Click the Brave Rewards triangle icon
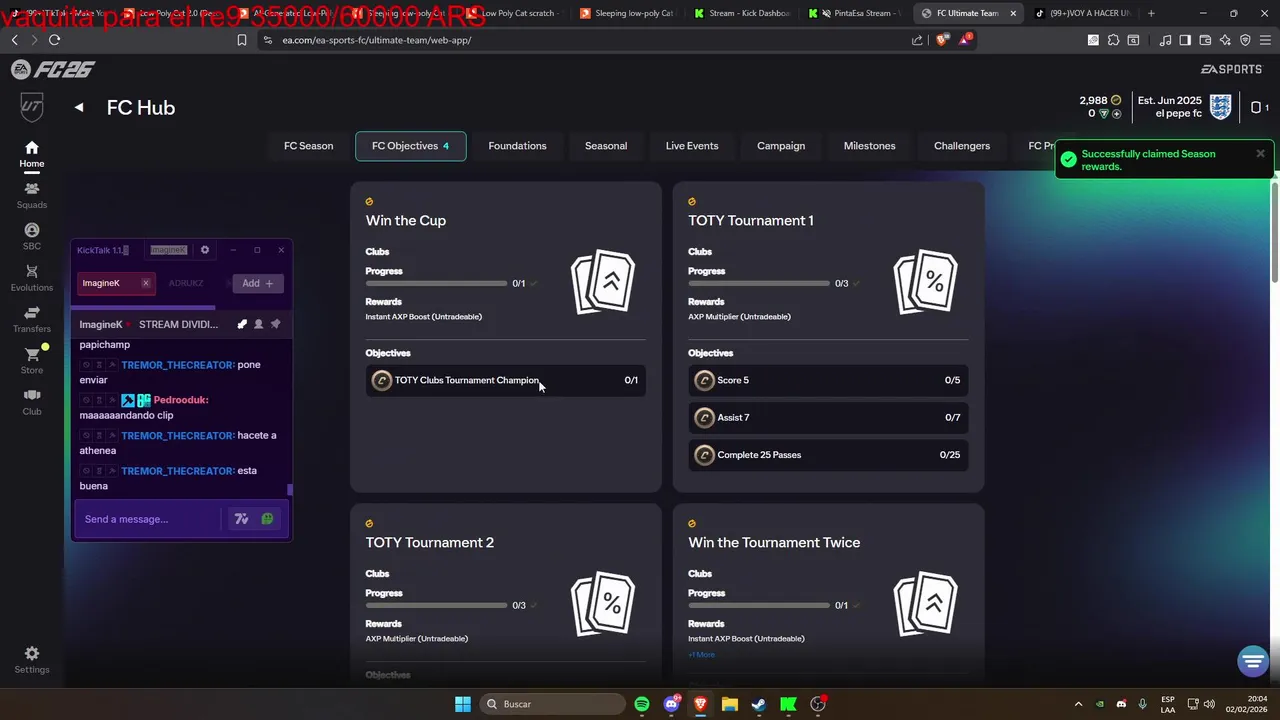 click(x=965, y=40)
